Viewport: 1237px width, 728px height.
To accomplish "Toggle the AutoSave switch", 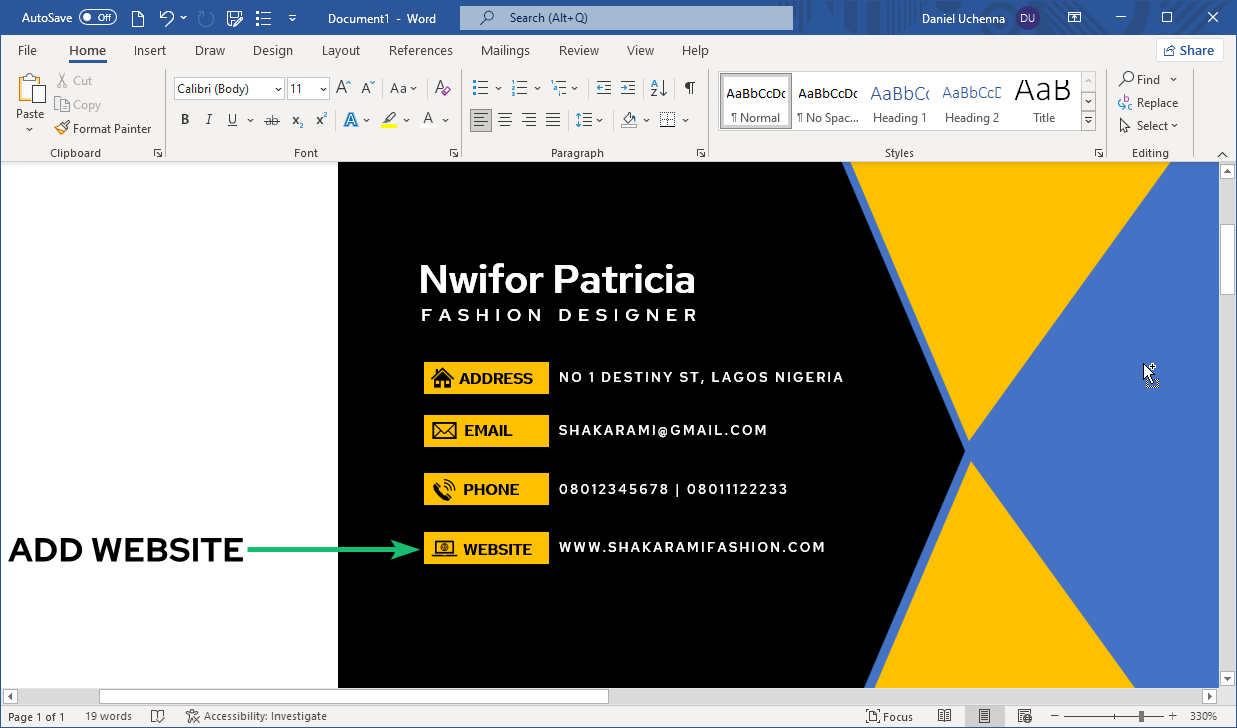I will click(98, 18).
